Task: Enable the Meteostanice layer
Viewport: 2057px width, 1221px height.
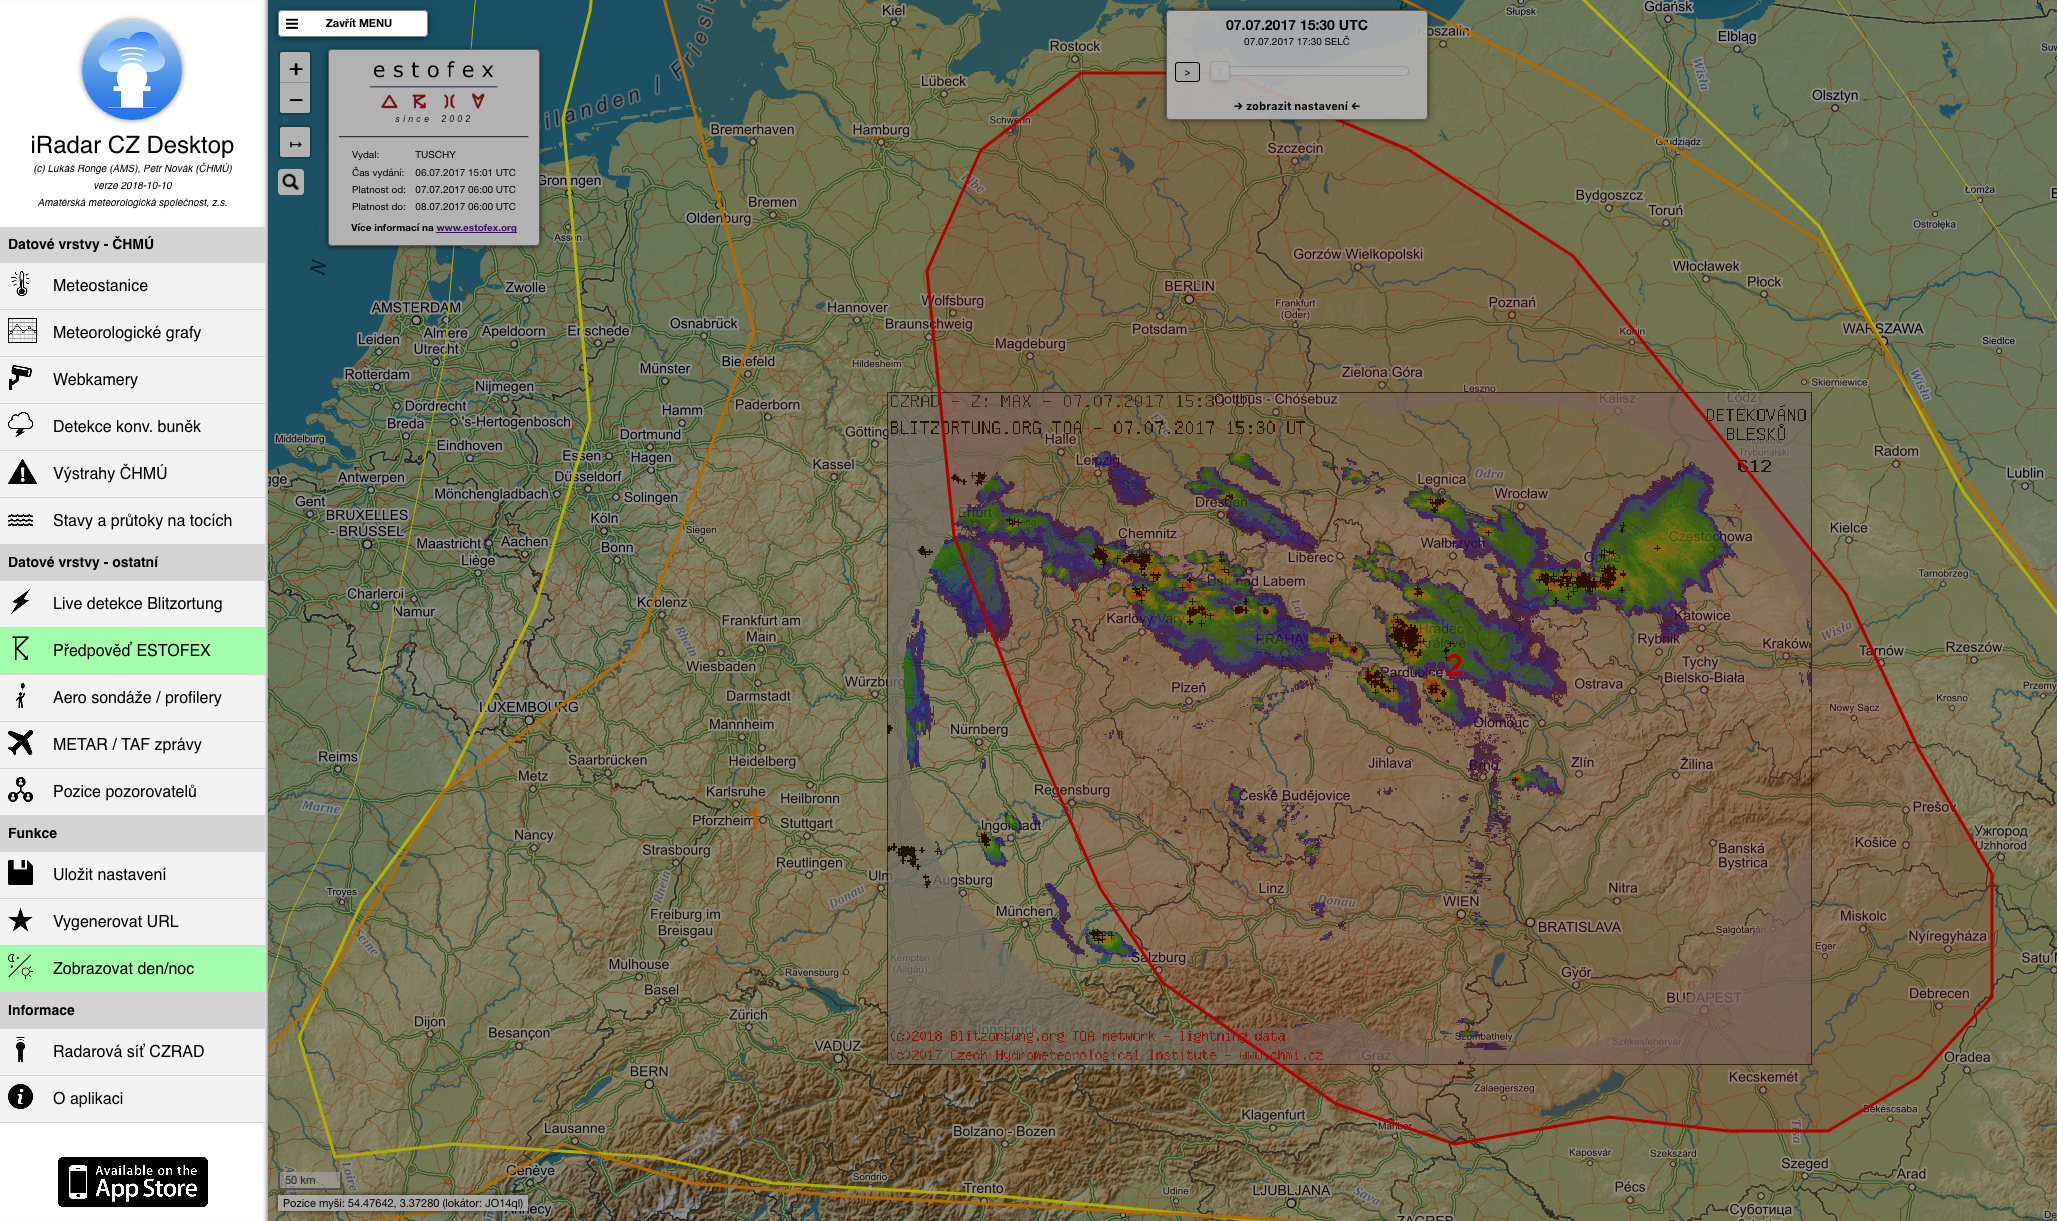Action: pos(133,285)
